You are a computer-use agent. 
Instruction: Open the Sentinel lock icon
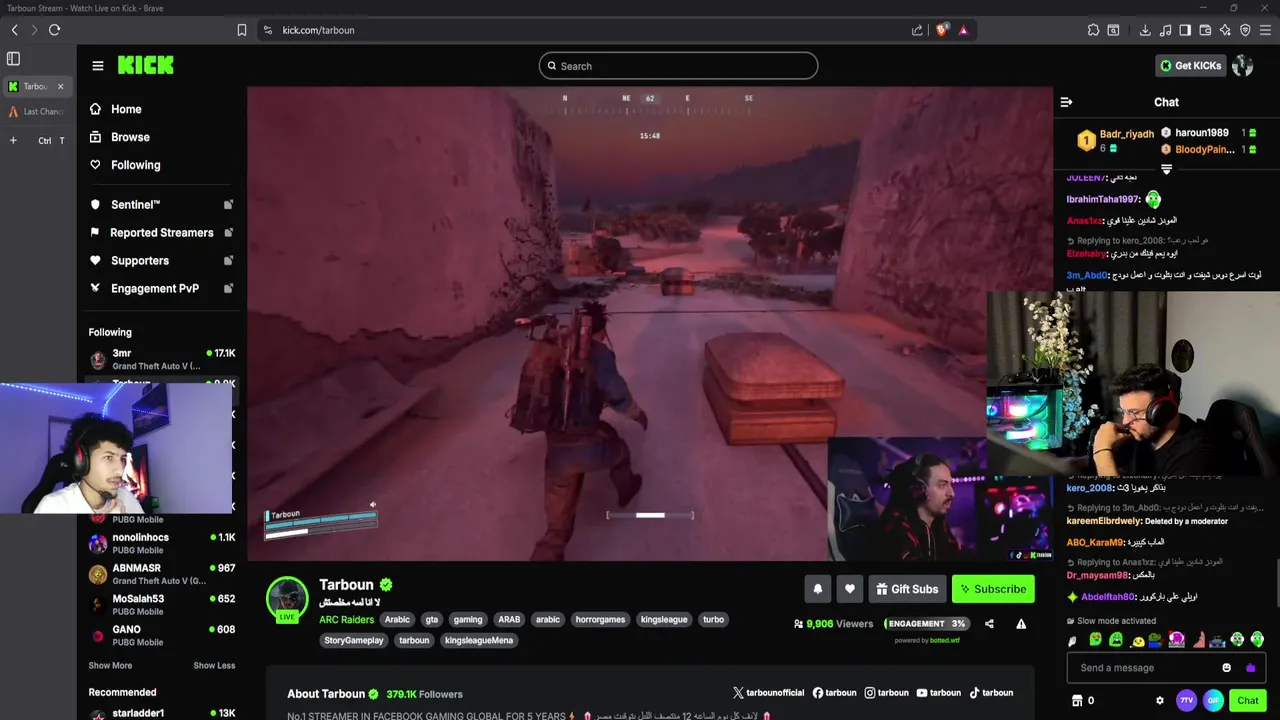click(228, 205)
